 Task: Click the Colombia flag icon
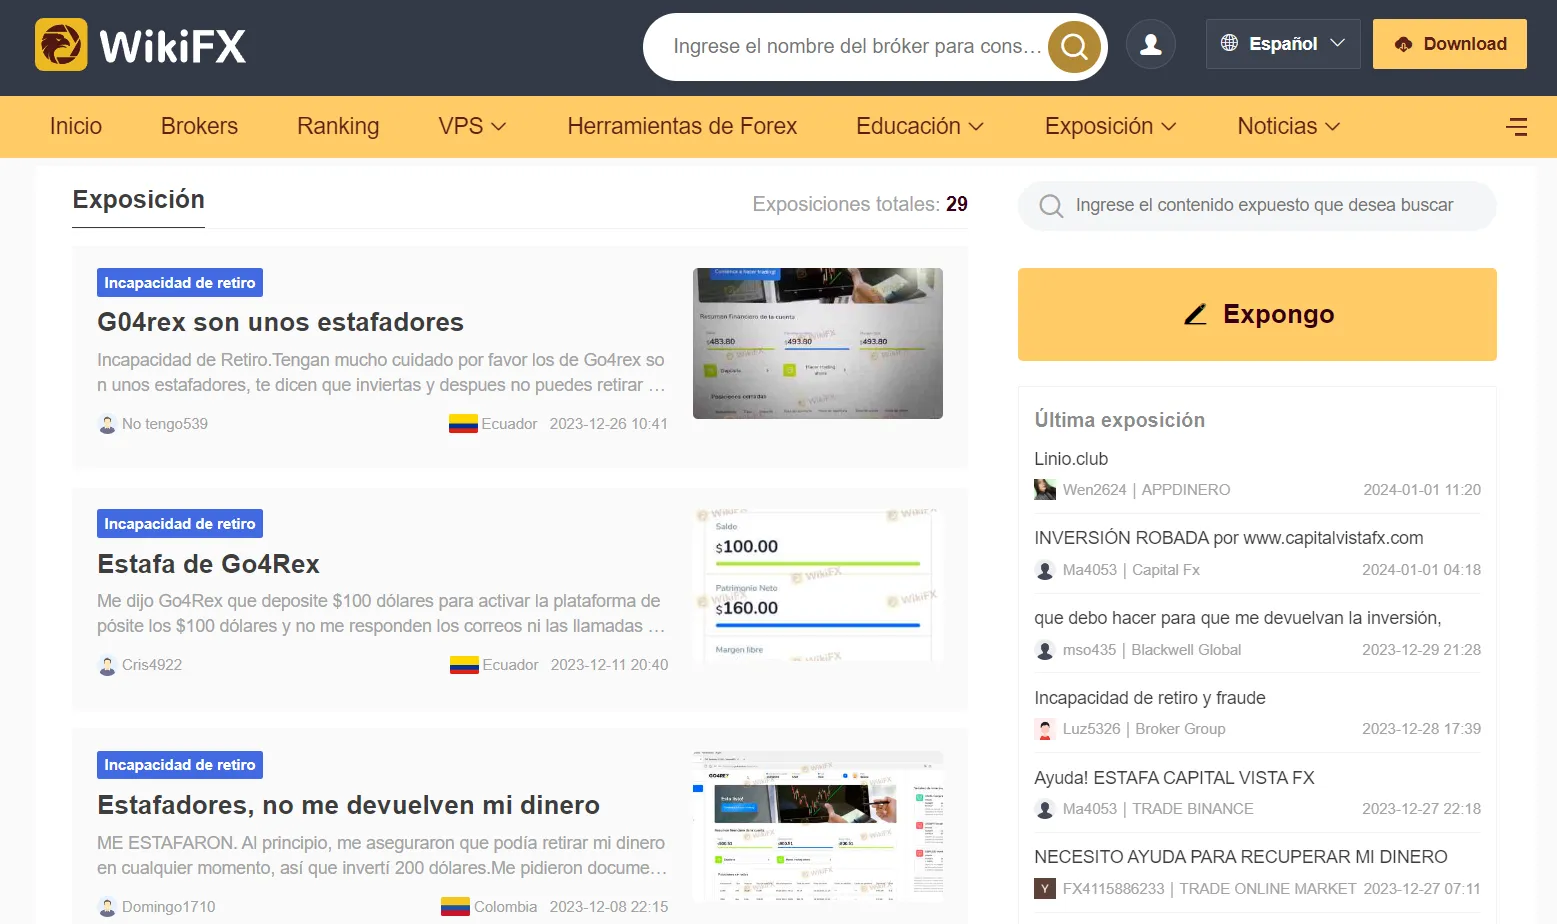pyautogui.click(x=455, y=907)
